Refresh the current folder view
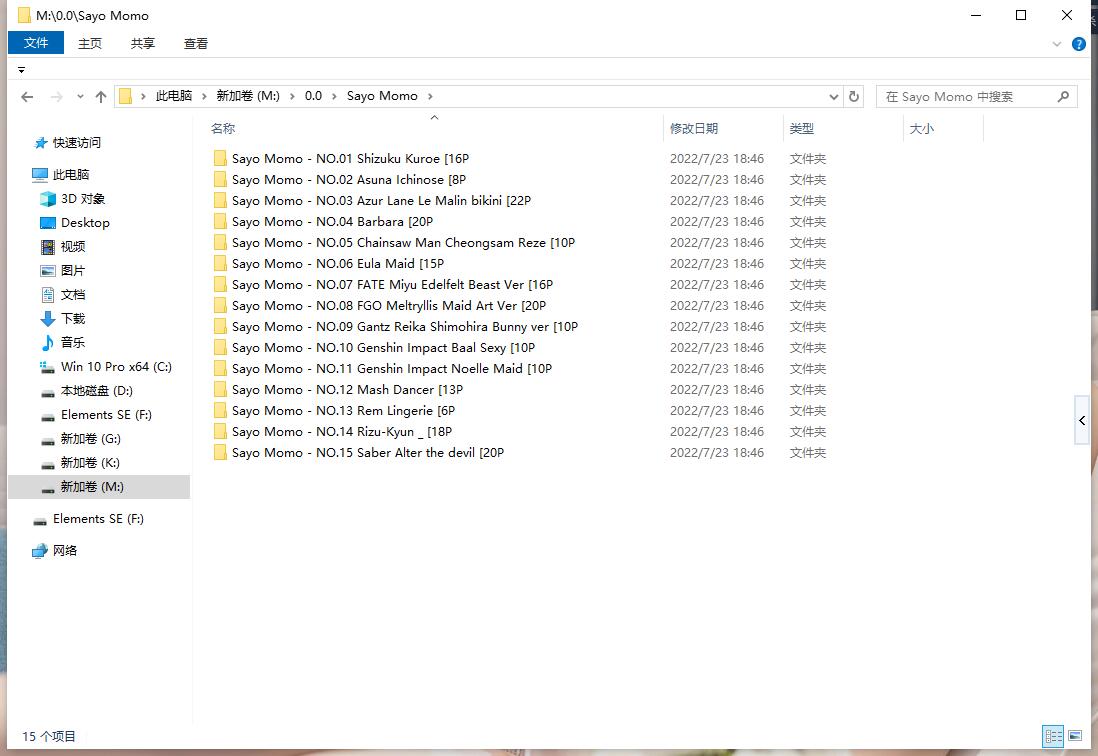Viewport: 1098px width, 756px height. [854, 96]
